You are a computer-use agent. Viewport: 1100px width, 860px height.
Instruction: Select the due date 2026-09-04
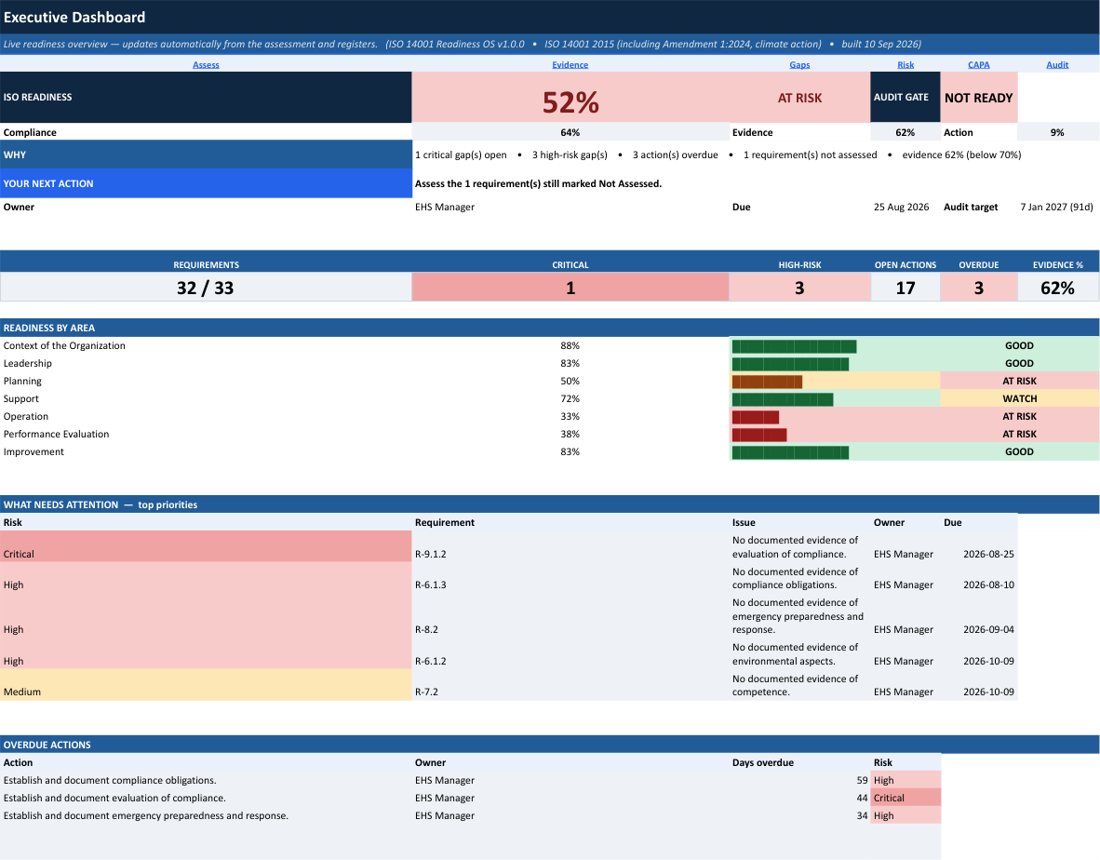point(988,630)
